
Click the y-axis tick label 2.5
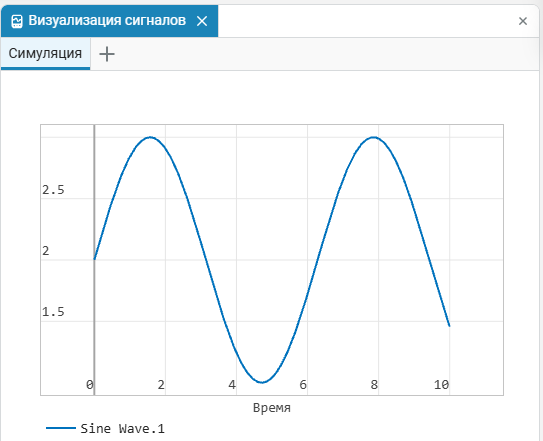click(53, 190)
